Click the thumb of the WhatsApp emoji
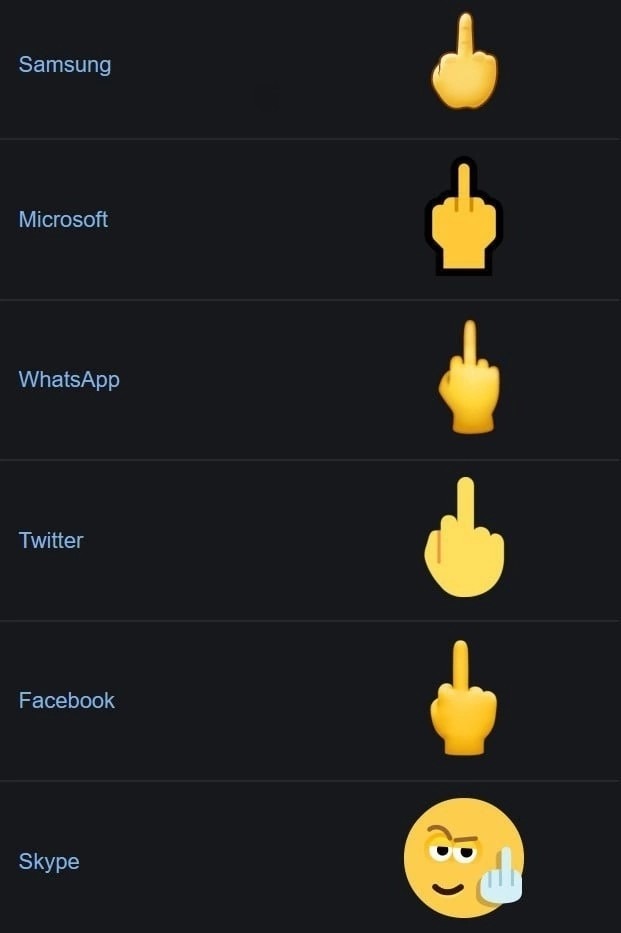 tap(447, 390)
